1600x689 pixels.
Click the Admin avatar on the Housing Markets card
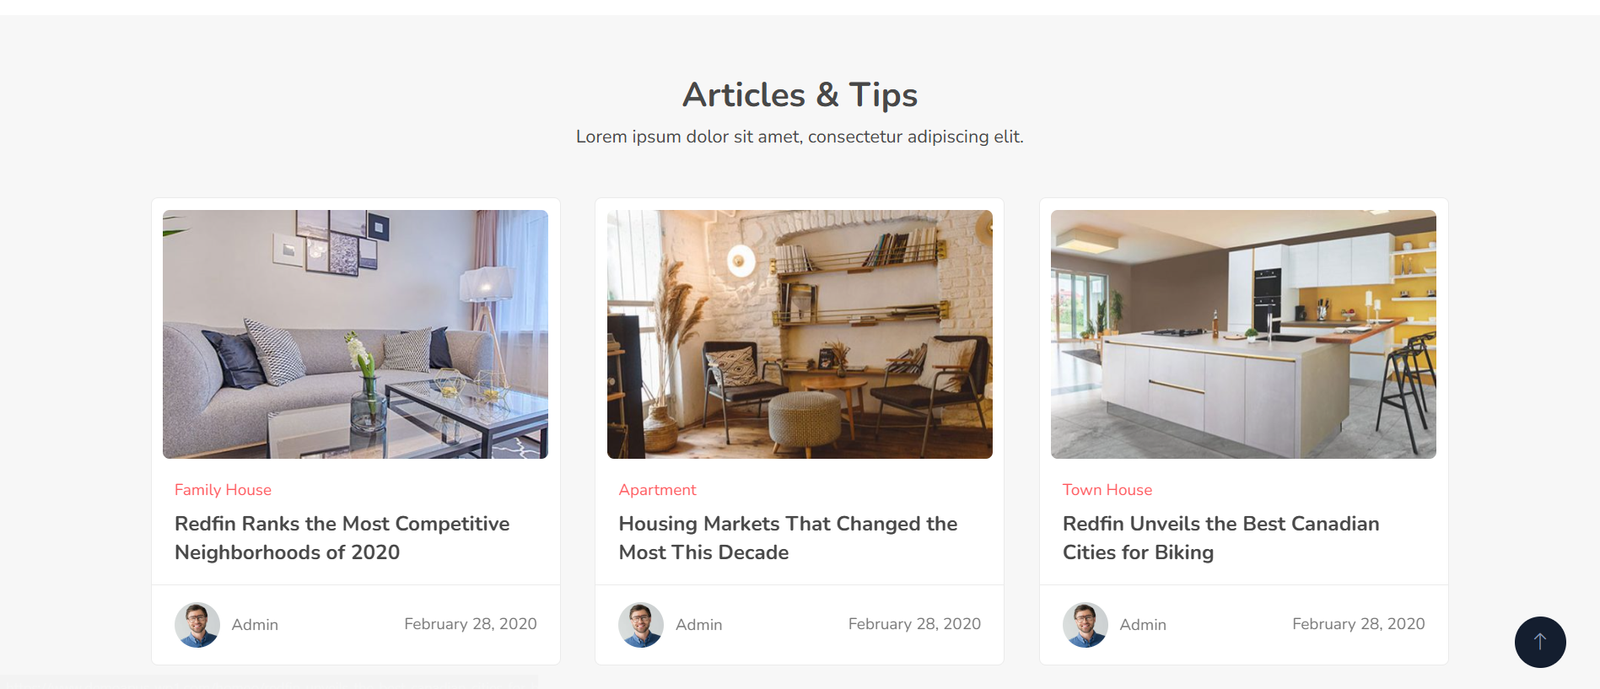click(641, 625)
